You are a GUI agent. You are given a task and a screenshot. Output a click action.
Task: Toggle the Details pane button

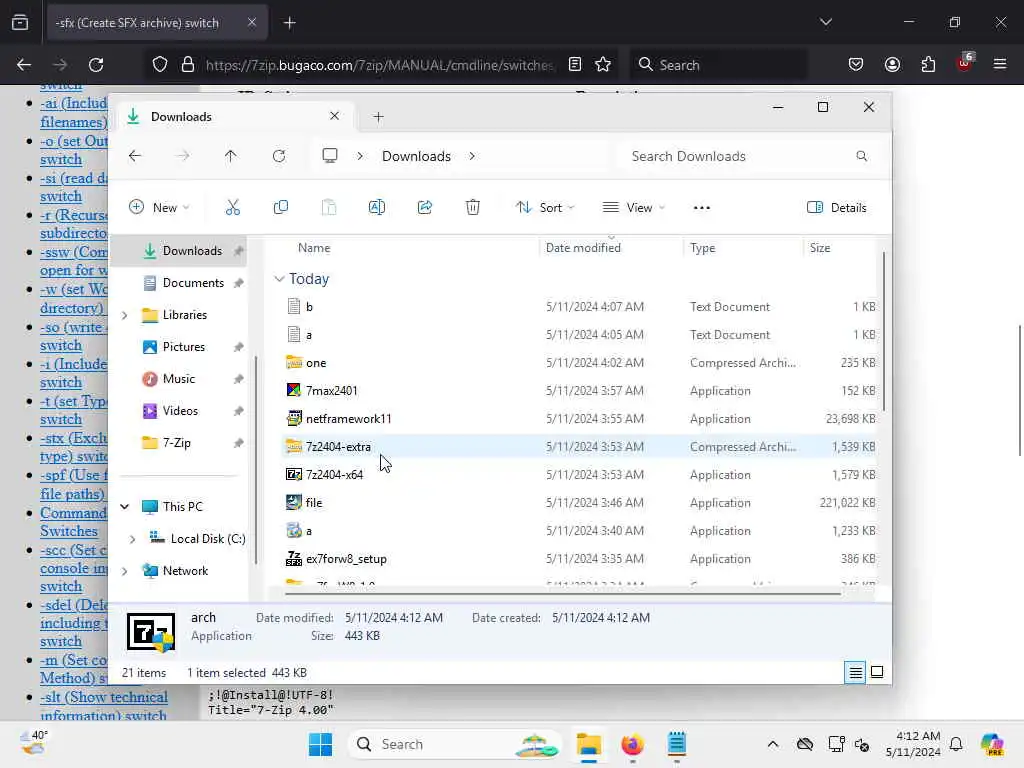[x=837, y=208]
